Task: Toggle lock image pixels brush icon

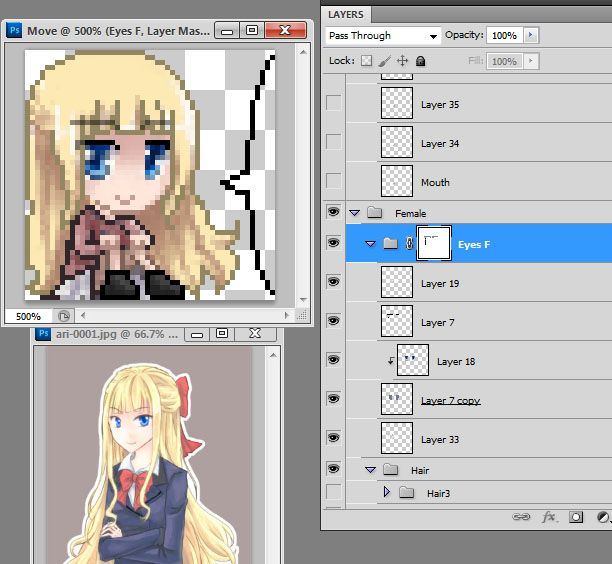Action: [384, 61]
